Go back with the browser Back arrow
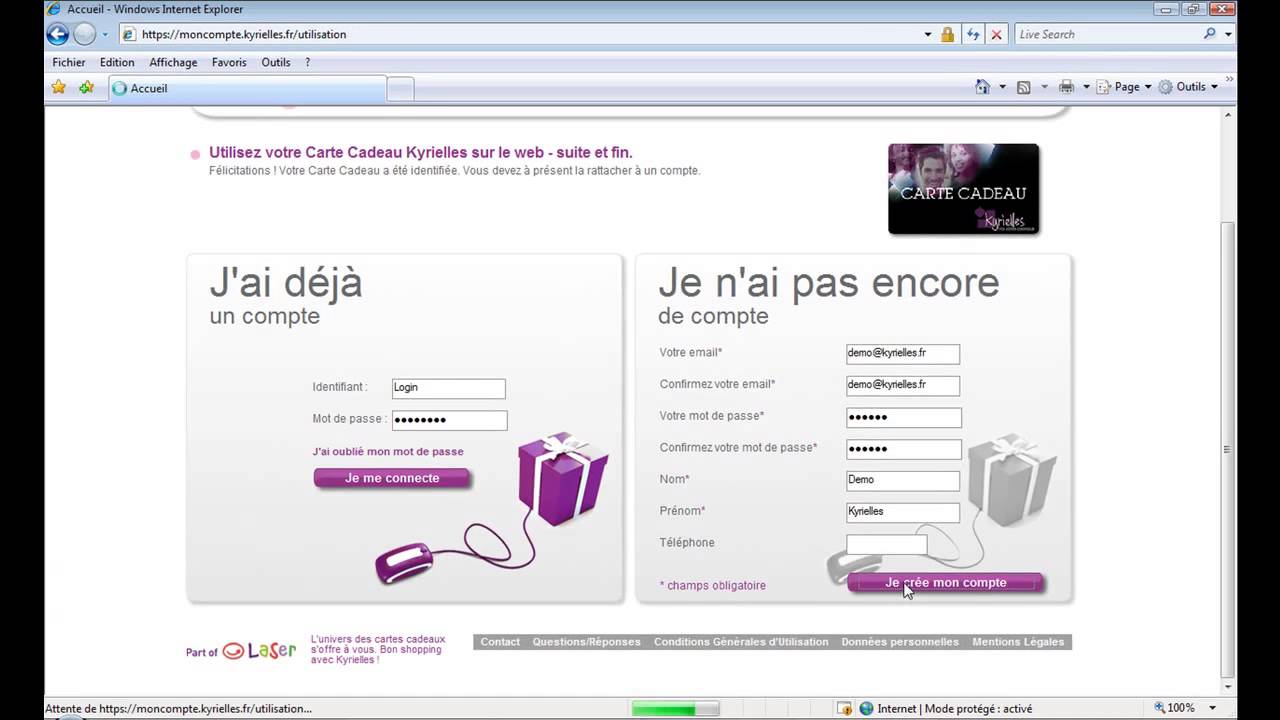The width and height of the screenshot is (1280, 720). pos(57,34)
